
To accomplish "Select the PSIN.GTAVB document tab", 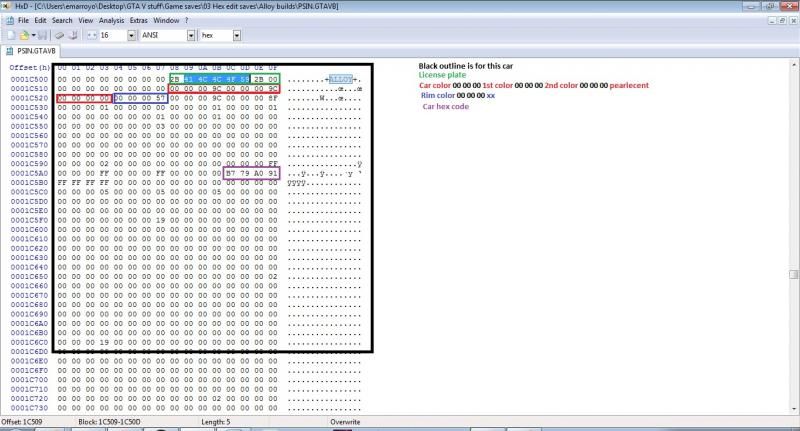I will click(32, 50).
